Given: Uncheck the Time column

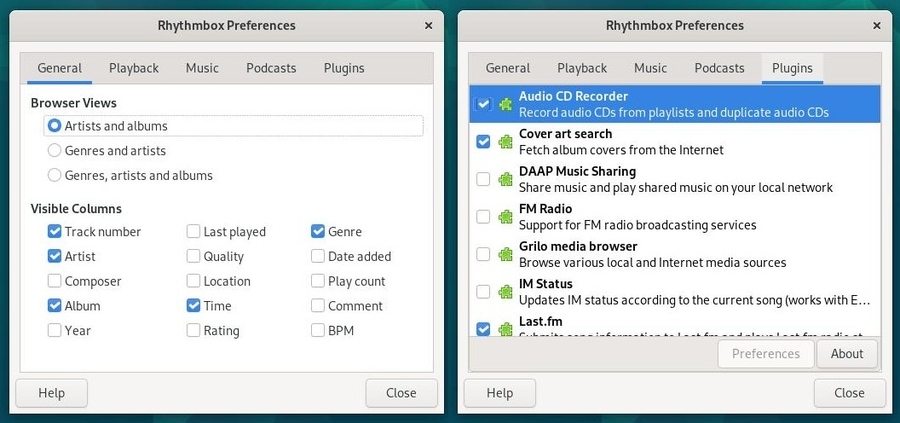Looking at the screenshot, I should [x=193, y=306].
